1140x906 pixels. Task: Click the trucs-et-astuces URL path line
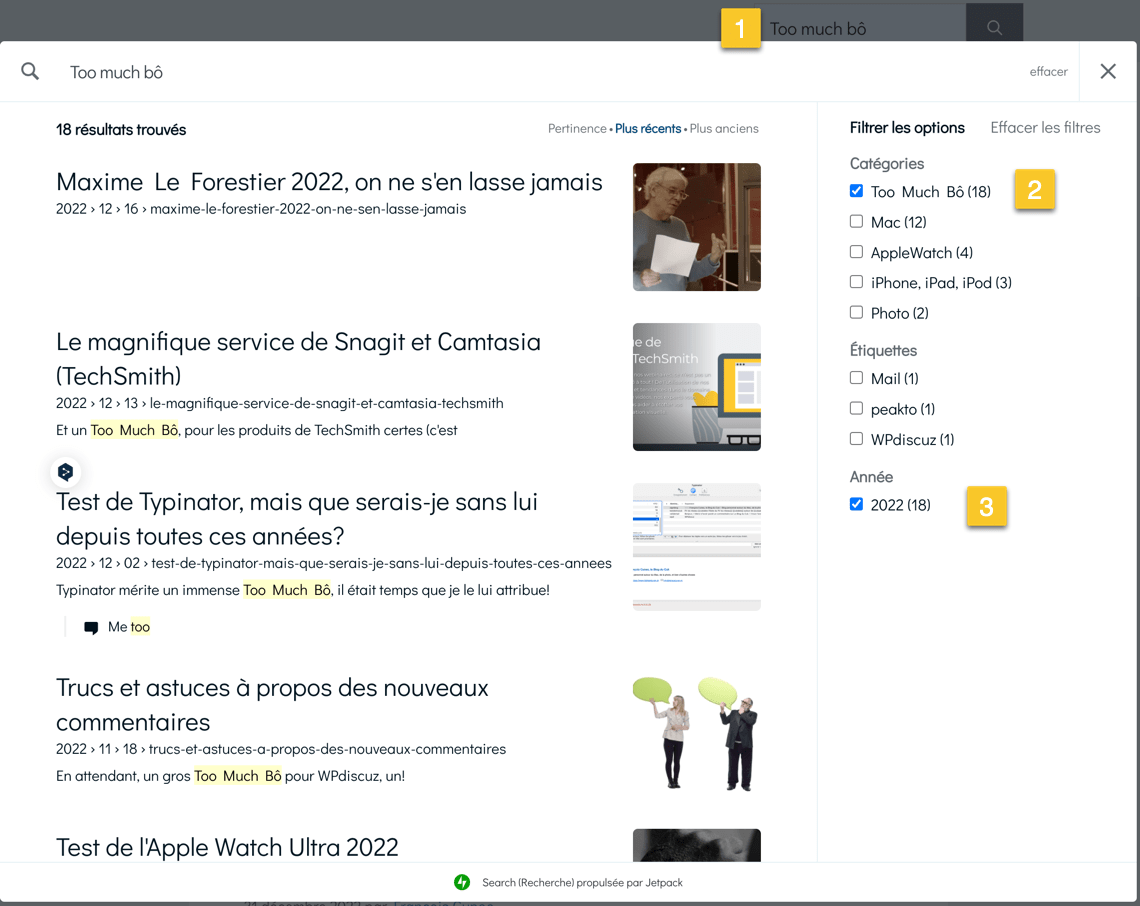tap(281, 749)
